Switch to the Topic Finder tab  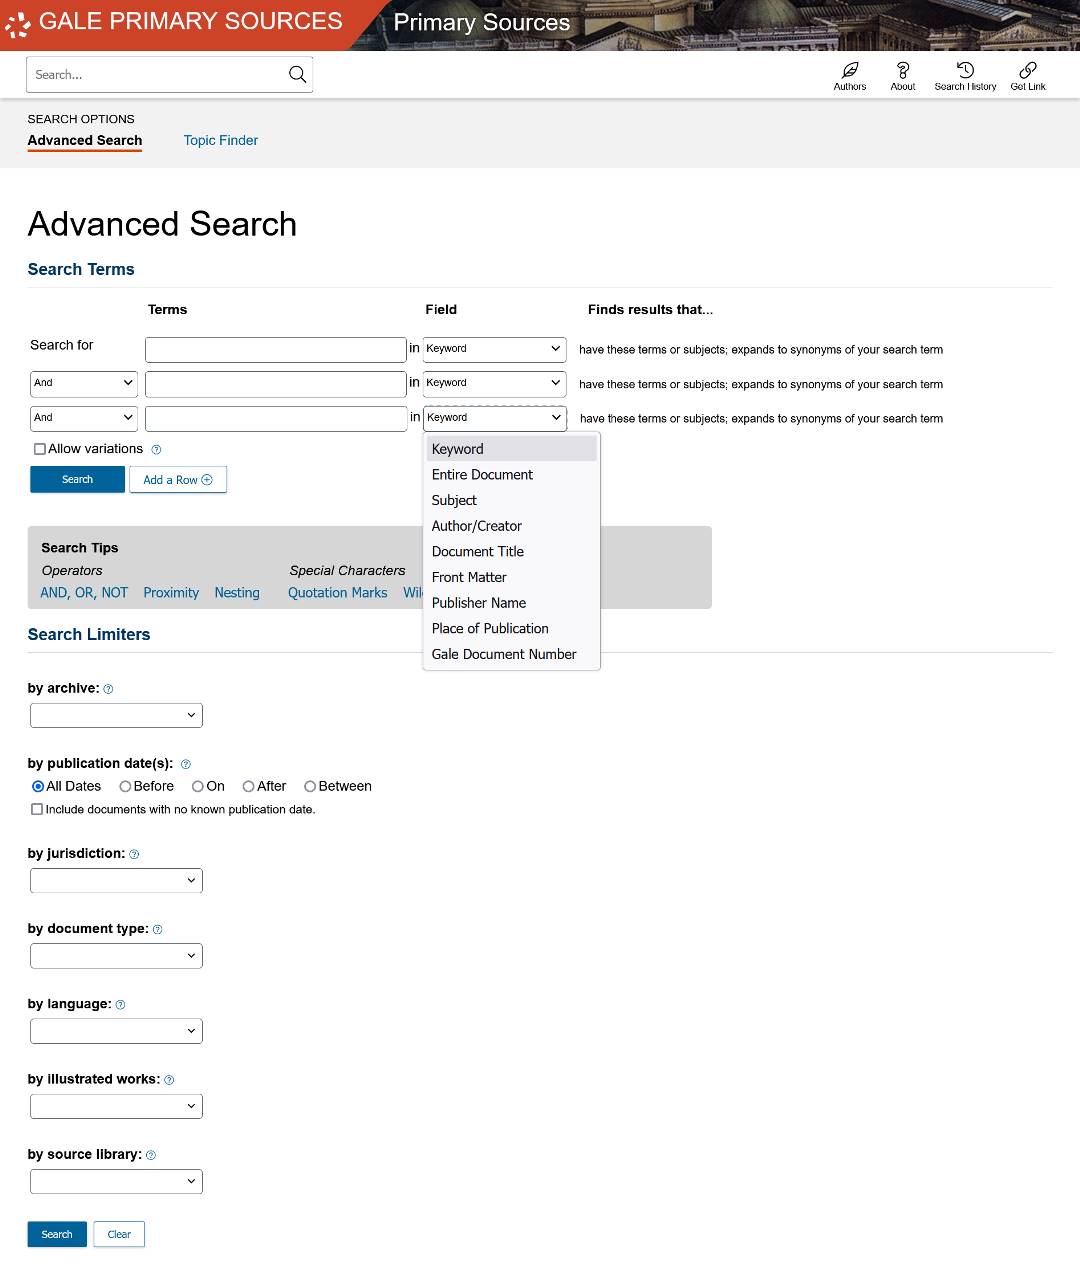221,141
